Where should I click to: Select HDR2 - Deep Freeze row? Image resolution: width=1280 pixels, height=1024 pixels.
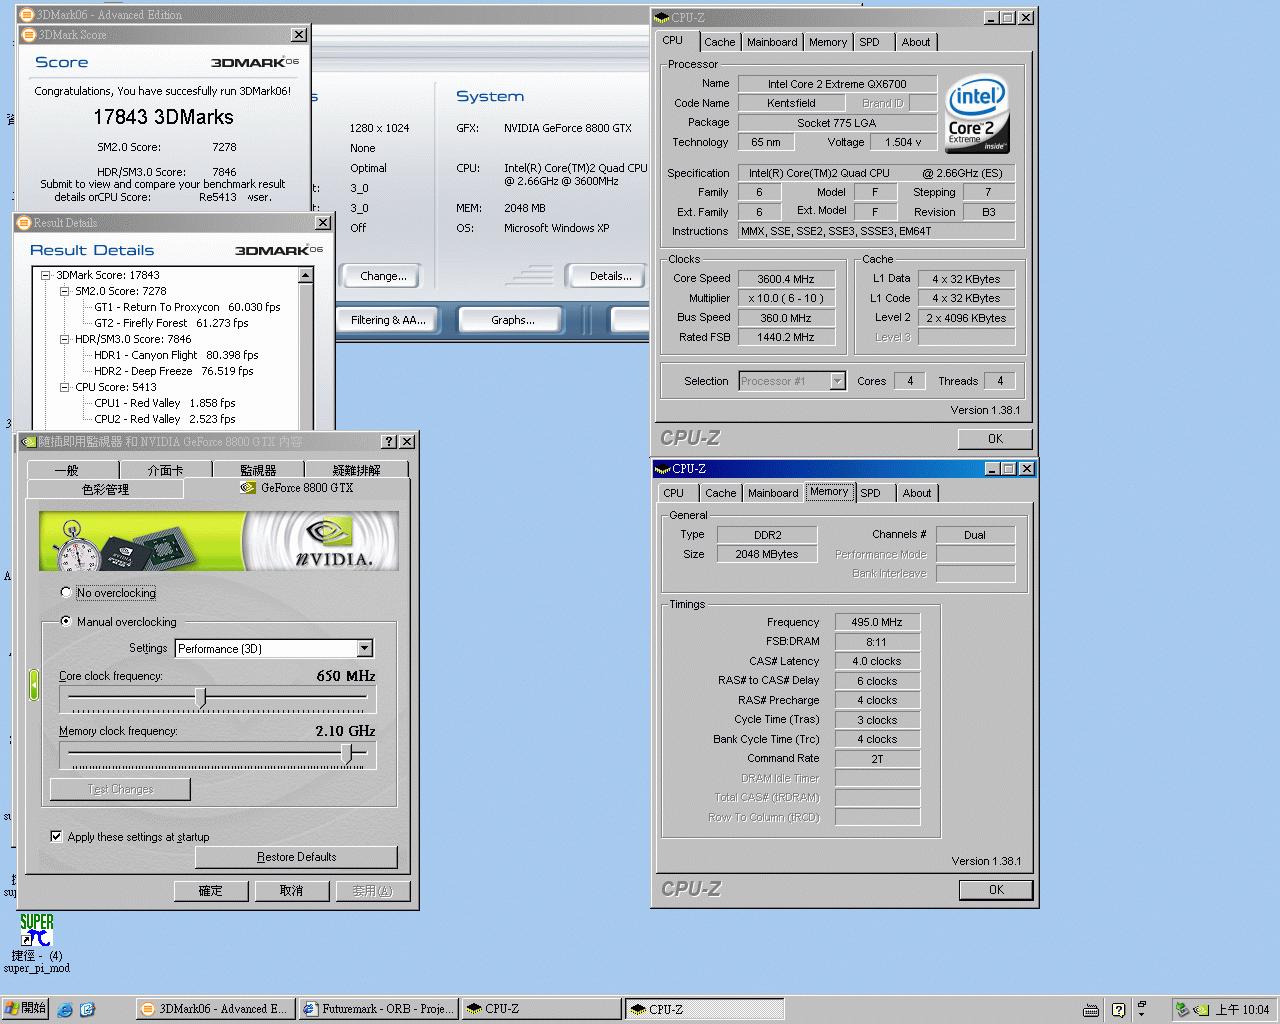point(174,371)
